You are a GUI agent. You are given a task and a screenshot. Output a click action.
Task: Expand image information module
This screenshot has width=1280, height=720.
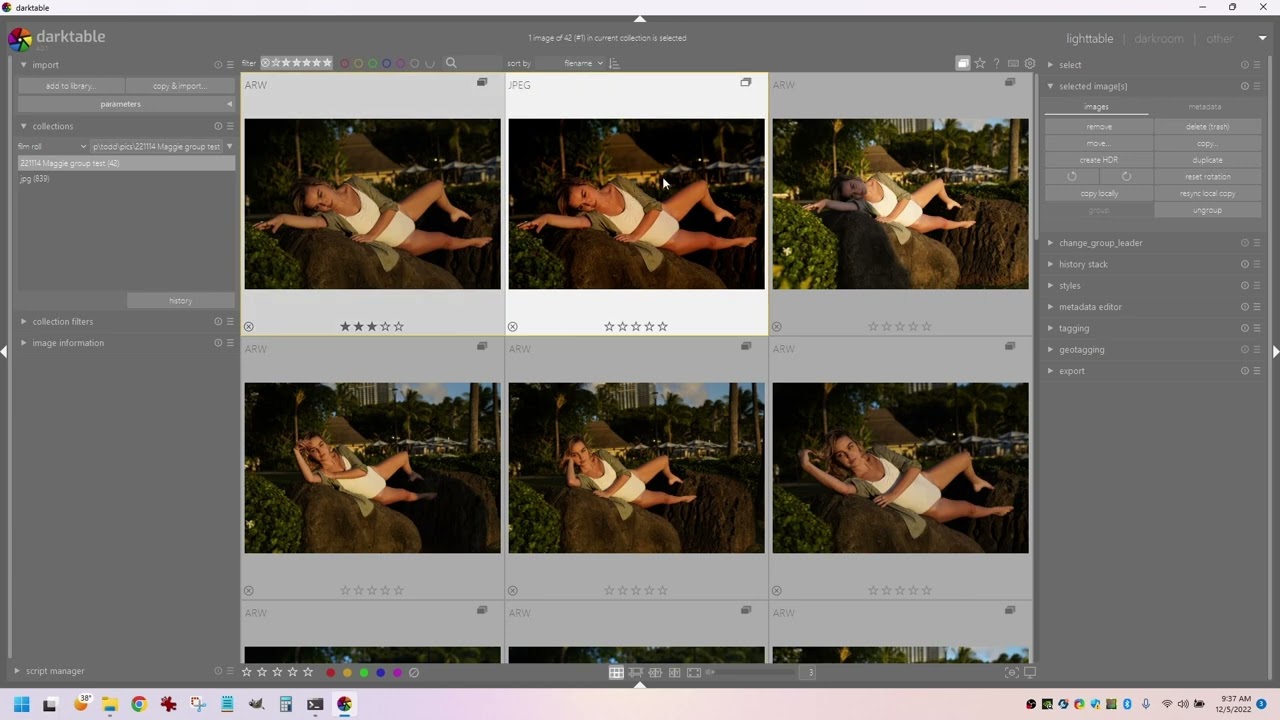tap(24, 343)
